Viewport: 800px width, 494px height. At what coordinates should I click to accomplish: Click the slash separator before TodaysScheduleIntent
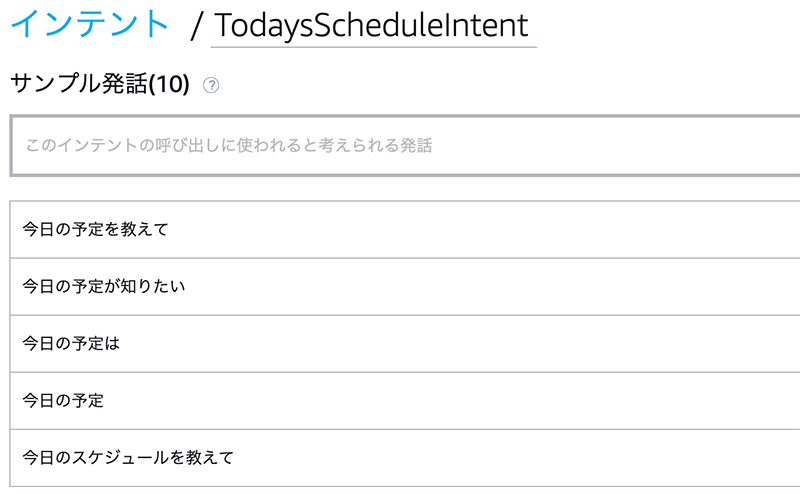point(196,26)
